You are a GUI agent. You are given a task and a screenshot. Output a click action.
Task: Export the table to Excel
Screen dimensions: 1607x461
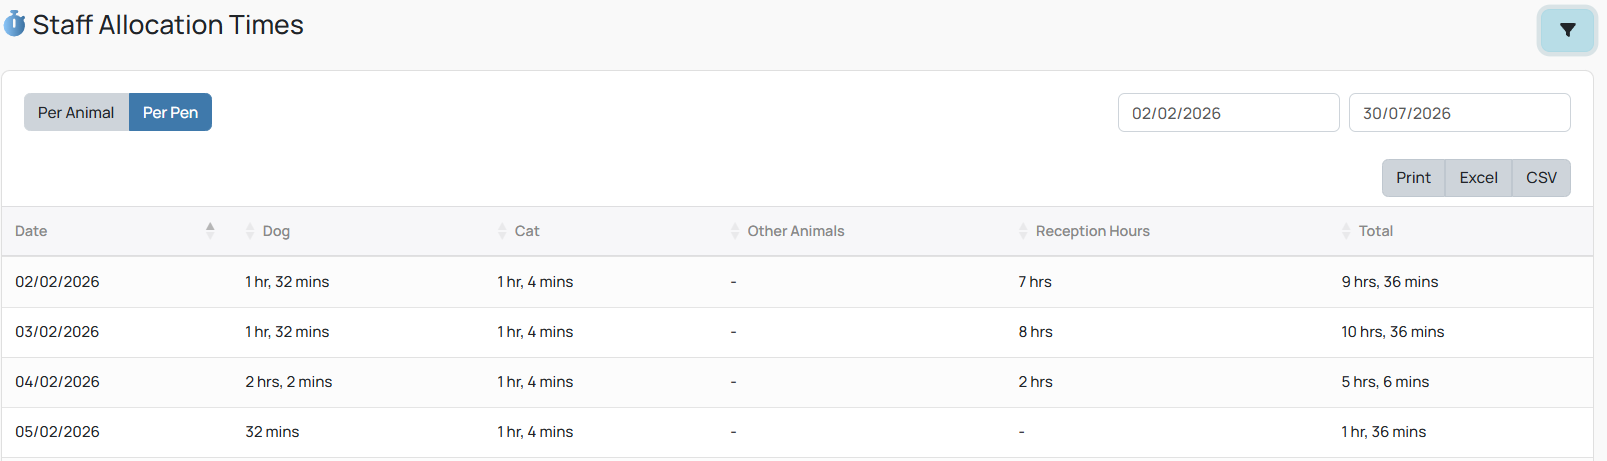[1478, 178]
